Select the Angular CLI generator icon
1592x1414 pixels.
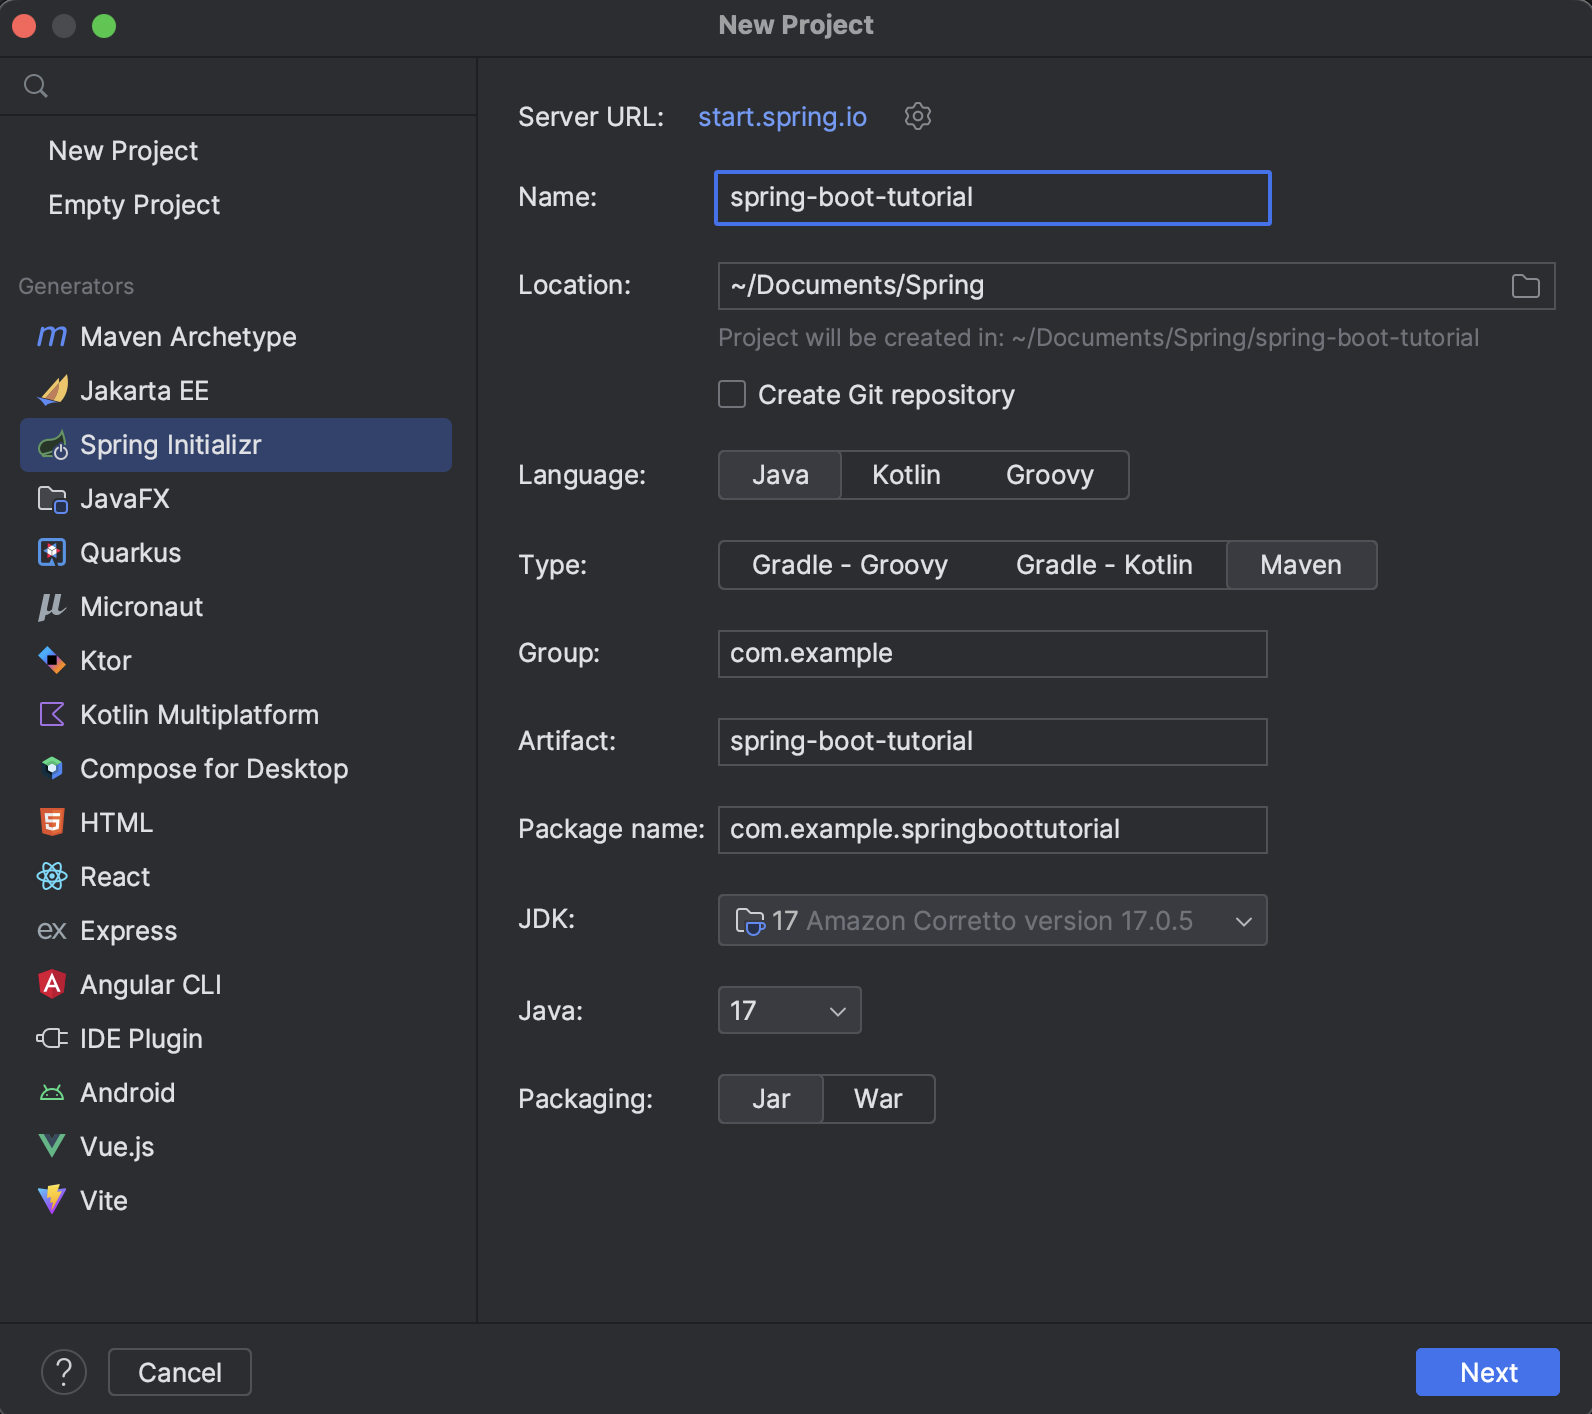tap(52, 985)
